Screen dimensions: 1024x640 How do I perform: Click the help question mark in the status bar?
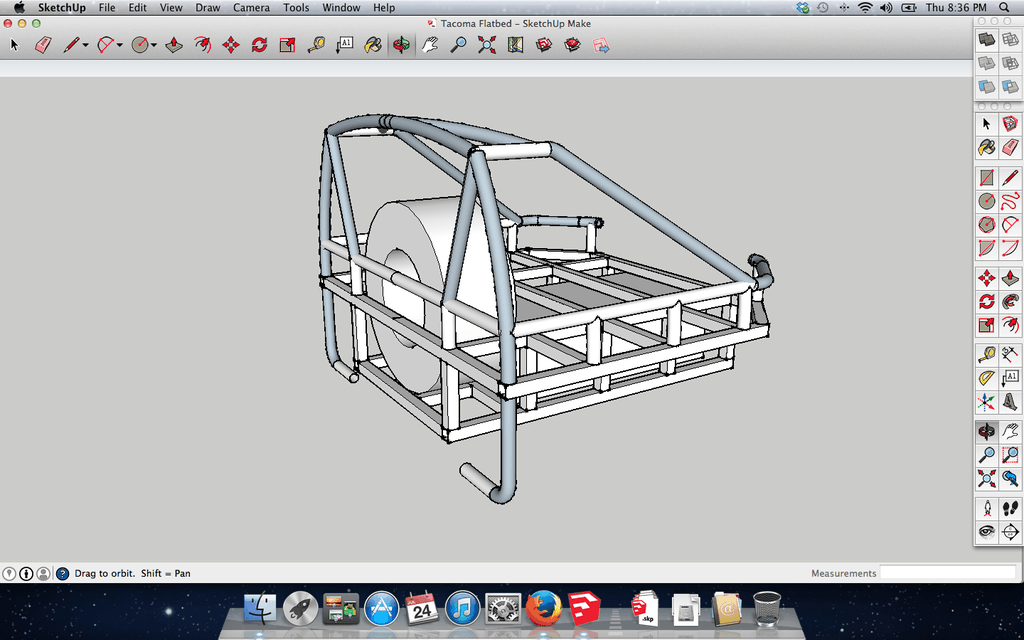[x=63, y=573]
